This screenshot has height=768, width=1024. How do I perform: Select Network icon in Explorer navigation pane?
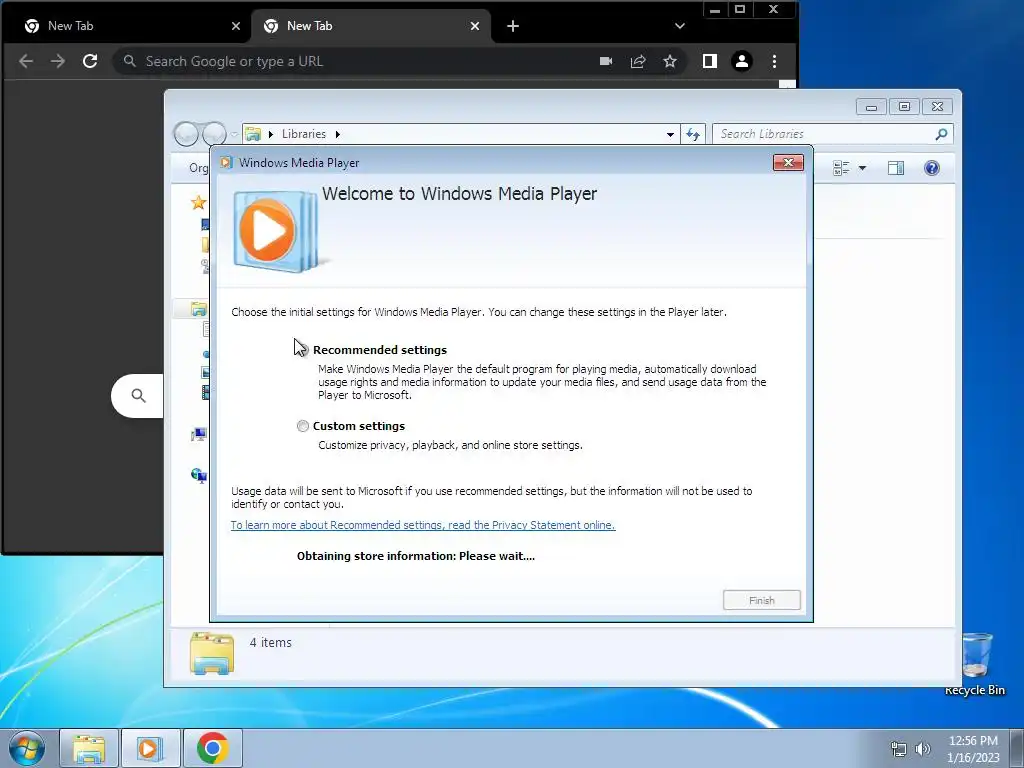click(x=199, y=475)
